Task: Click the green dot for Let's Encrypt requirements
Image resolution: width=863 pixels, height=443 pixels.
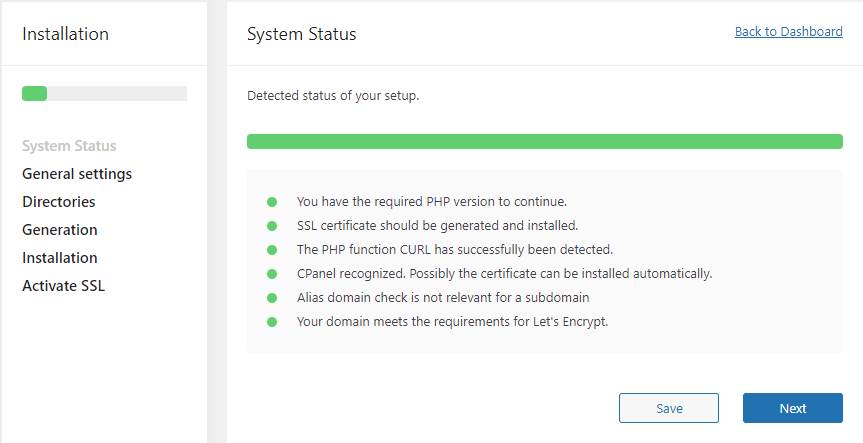Action: pos(272,322)
